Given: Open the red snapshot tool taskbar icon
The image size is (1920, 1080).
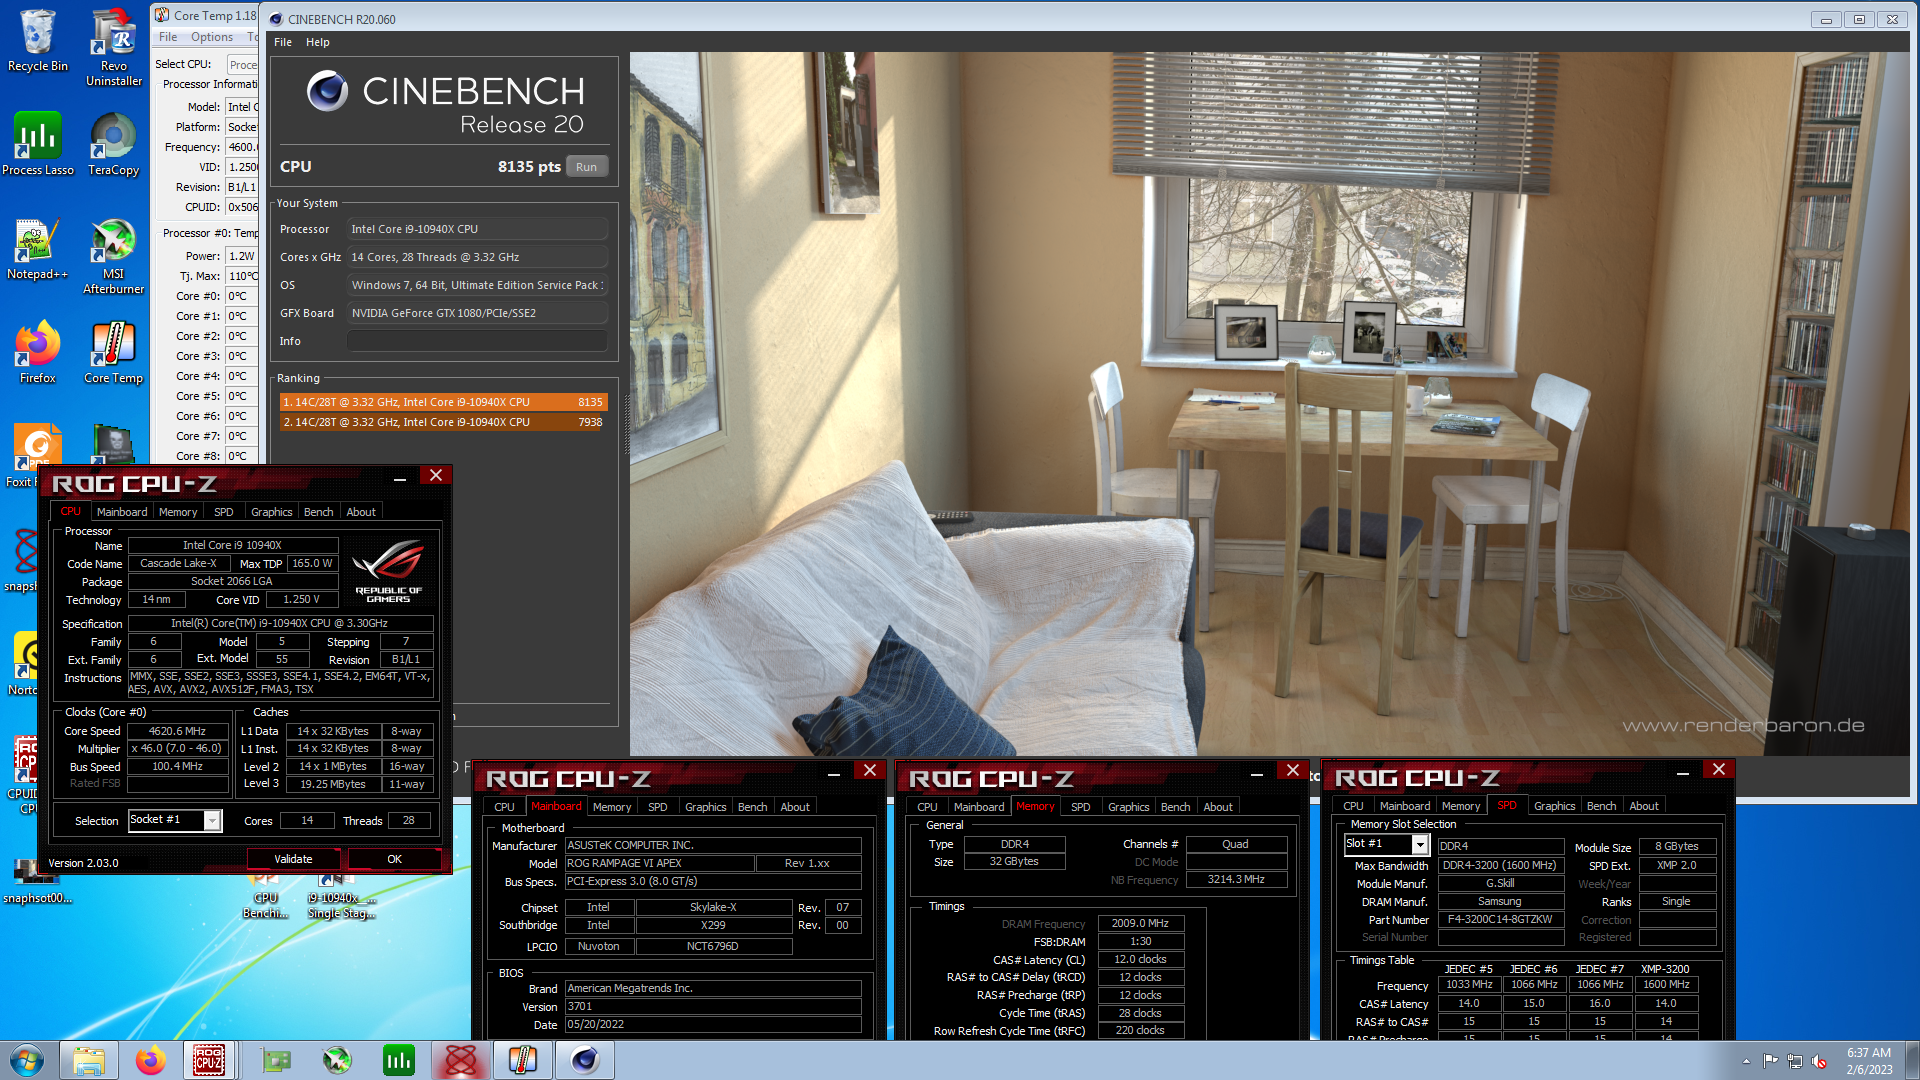Looking at the screenshot, I should pyautogui.click(x=460, y=1060).
